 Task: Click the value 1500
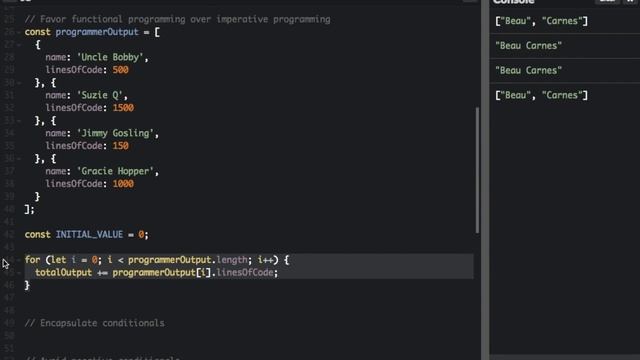(x=123, y=108)
